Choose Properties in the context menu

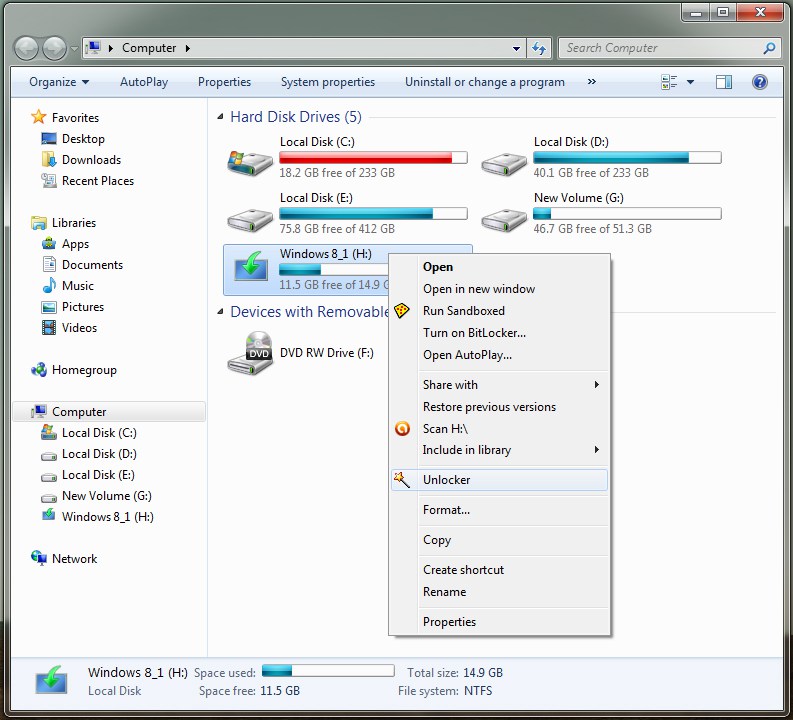click(x=449, y=622)
